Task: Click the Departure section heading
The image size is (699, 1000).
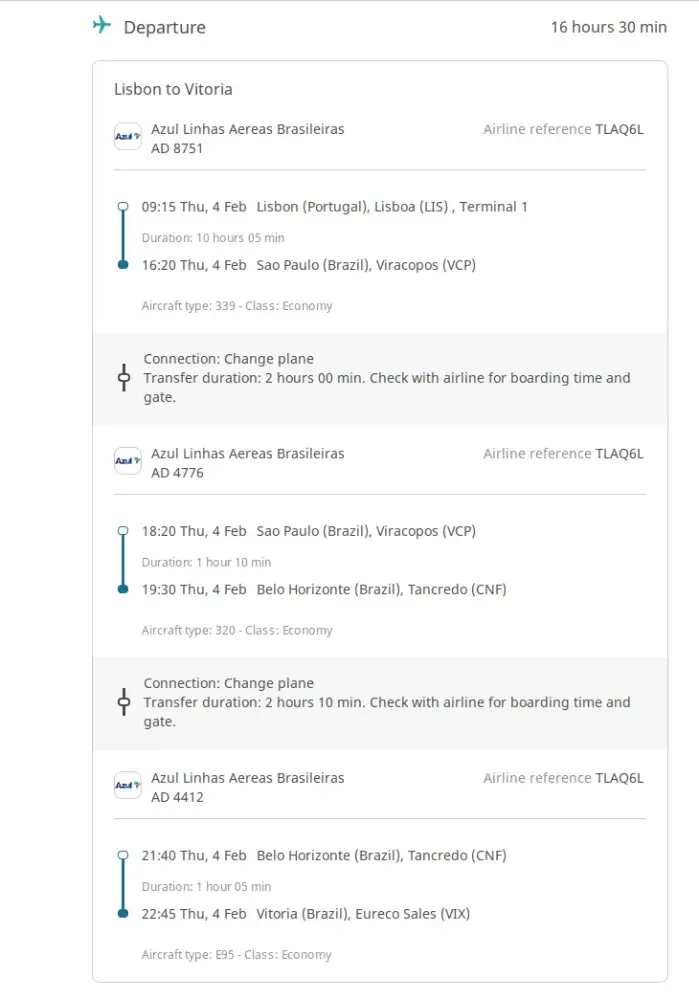Action: coord(164,27)
